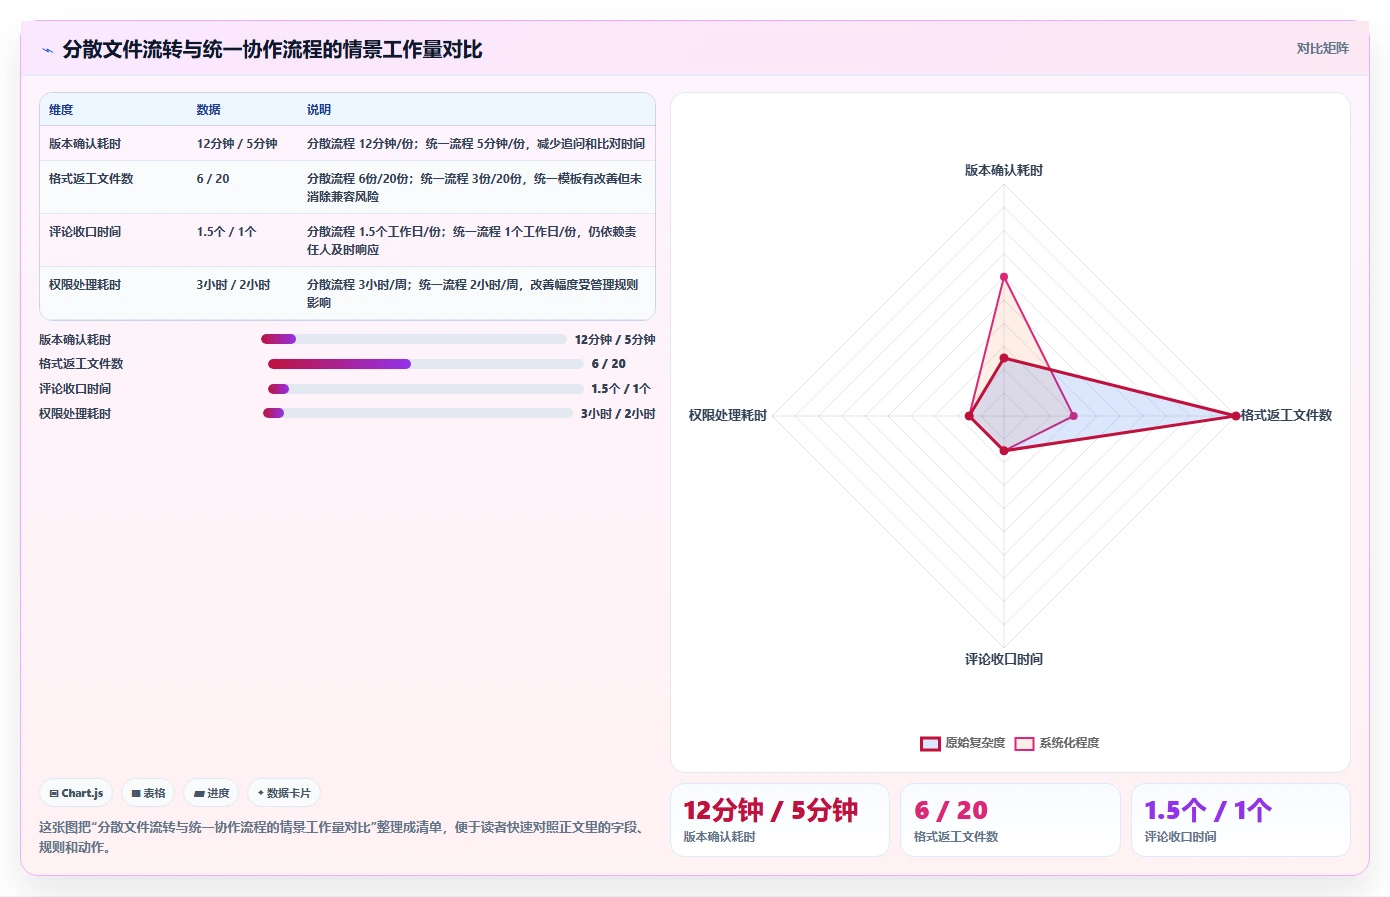Screen dimensions: 1390x897
Task: Click radar axis label 格式返工文件数
Action: tap(1286, 415)
